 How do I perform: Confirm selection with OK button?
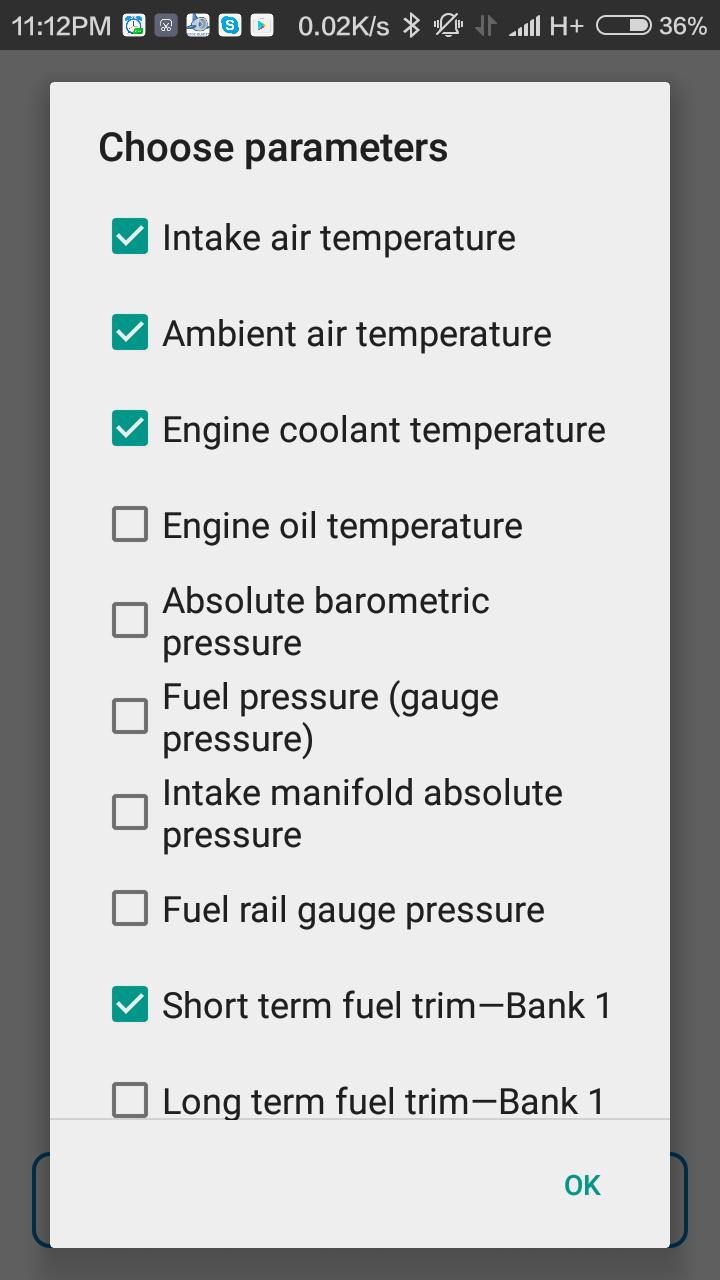[582, 1185]
